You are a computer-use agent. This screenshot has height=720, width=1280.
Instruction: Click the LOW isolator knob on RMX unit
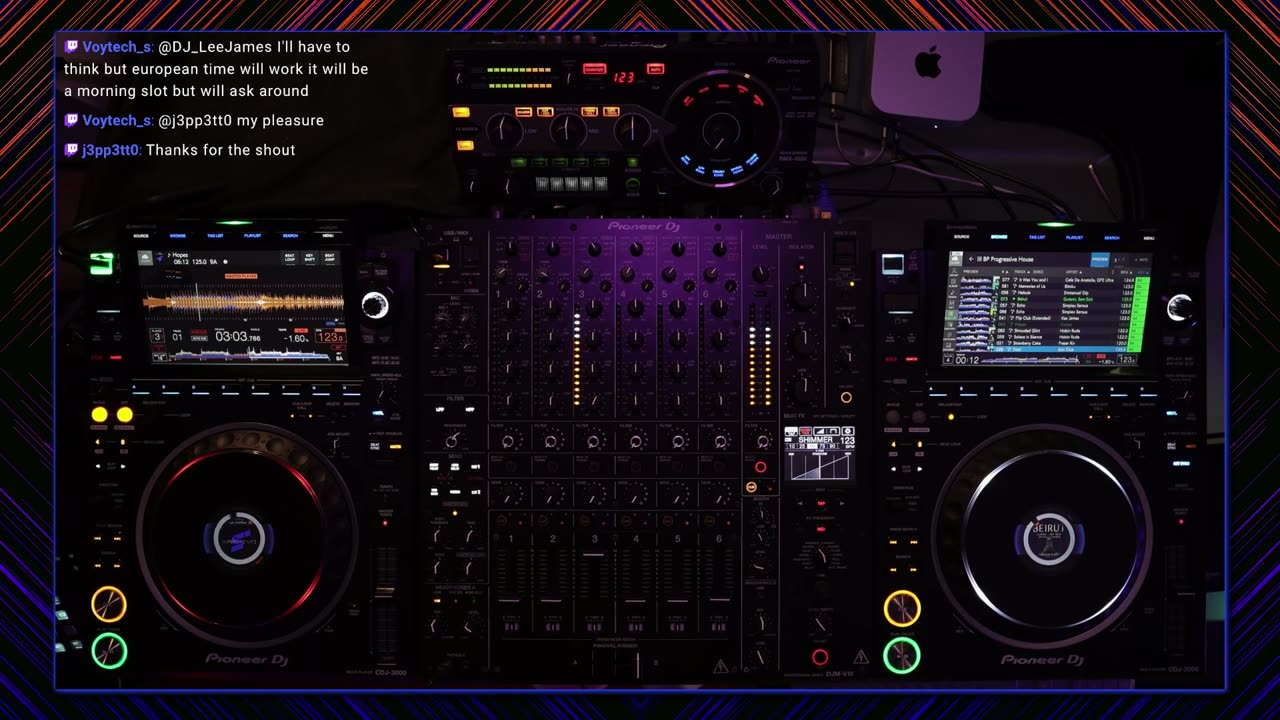click(x=504, y=130)
